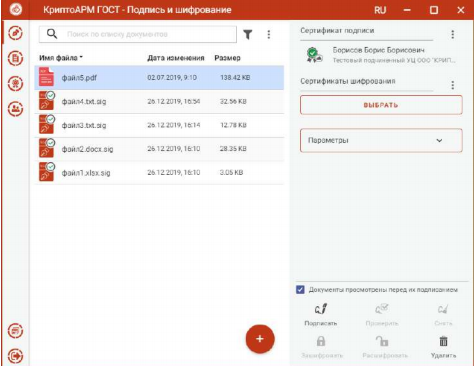Click the 138.42 KB size cell
This screenshot has height=366, width=474.
pyautogui.click(x=235, y=77)
